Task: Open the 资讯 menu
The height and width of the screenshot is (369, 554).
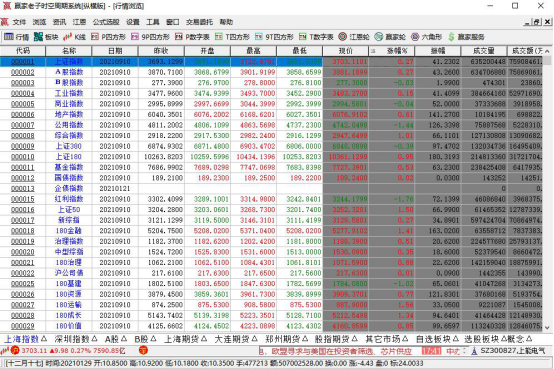Action: tap(59, 22)
